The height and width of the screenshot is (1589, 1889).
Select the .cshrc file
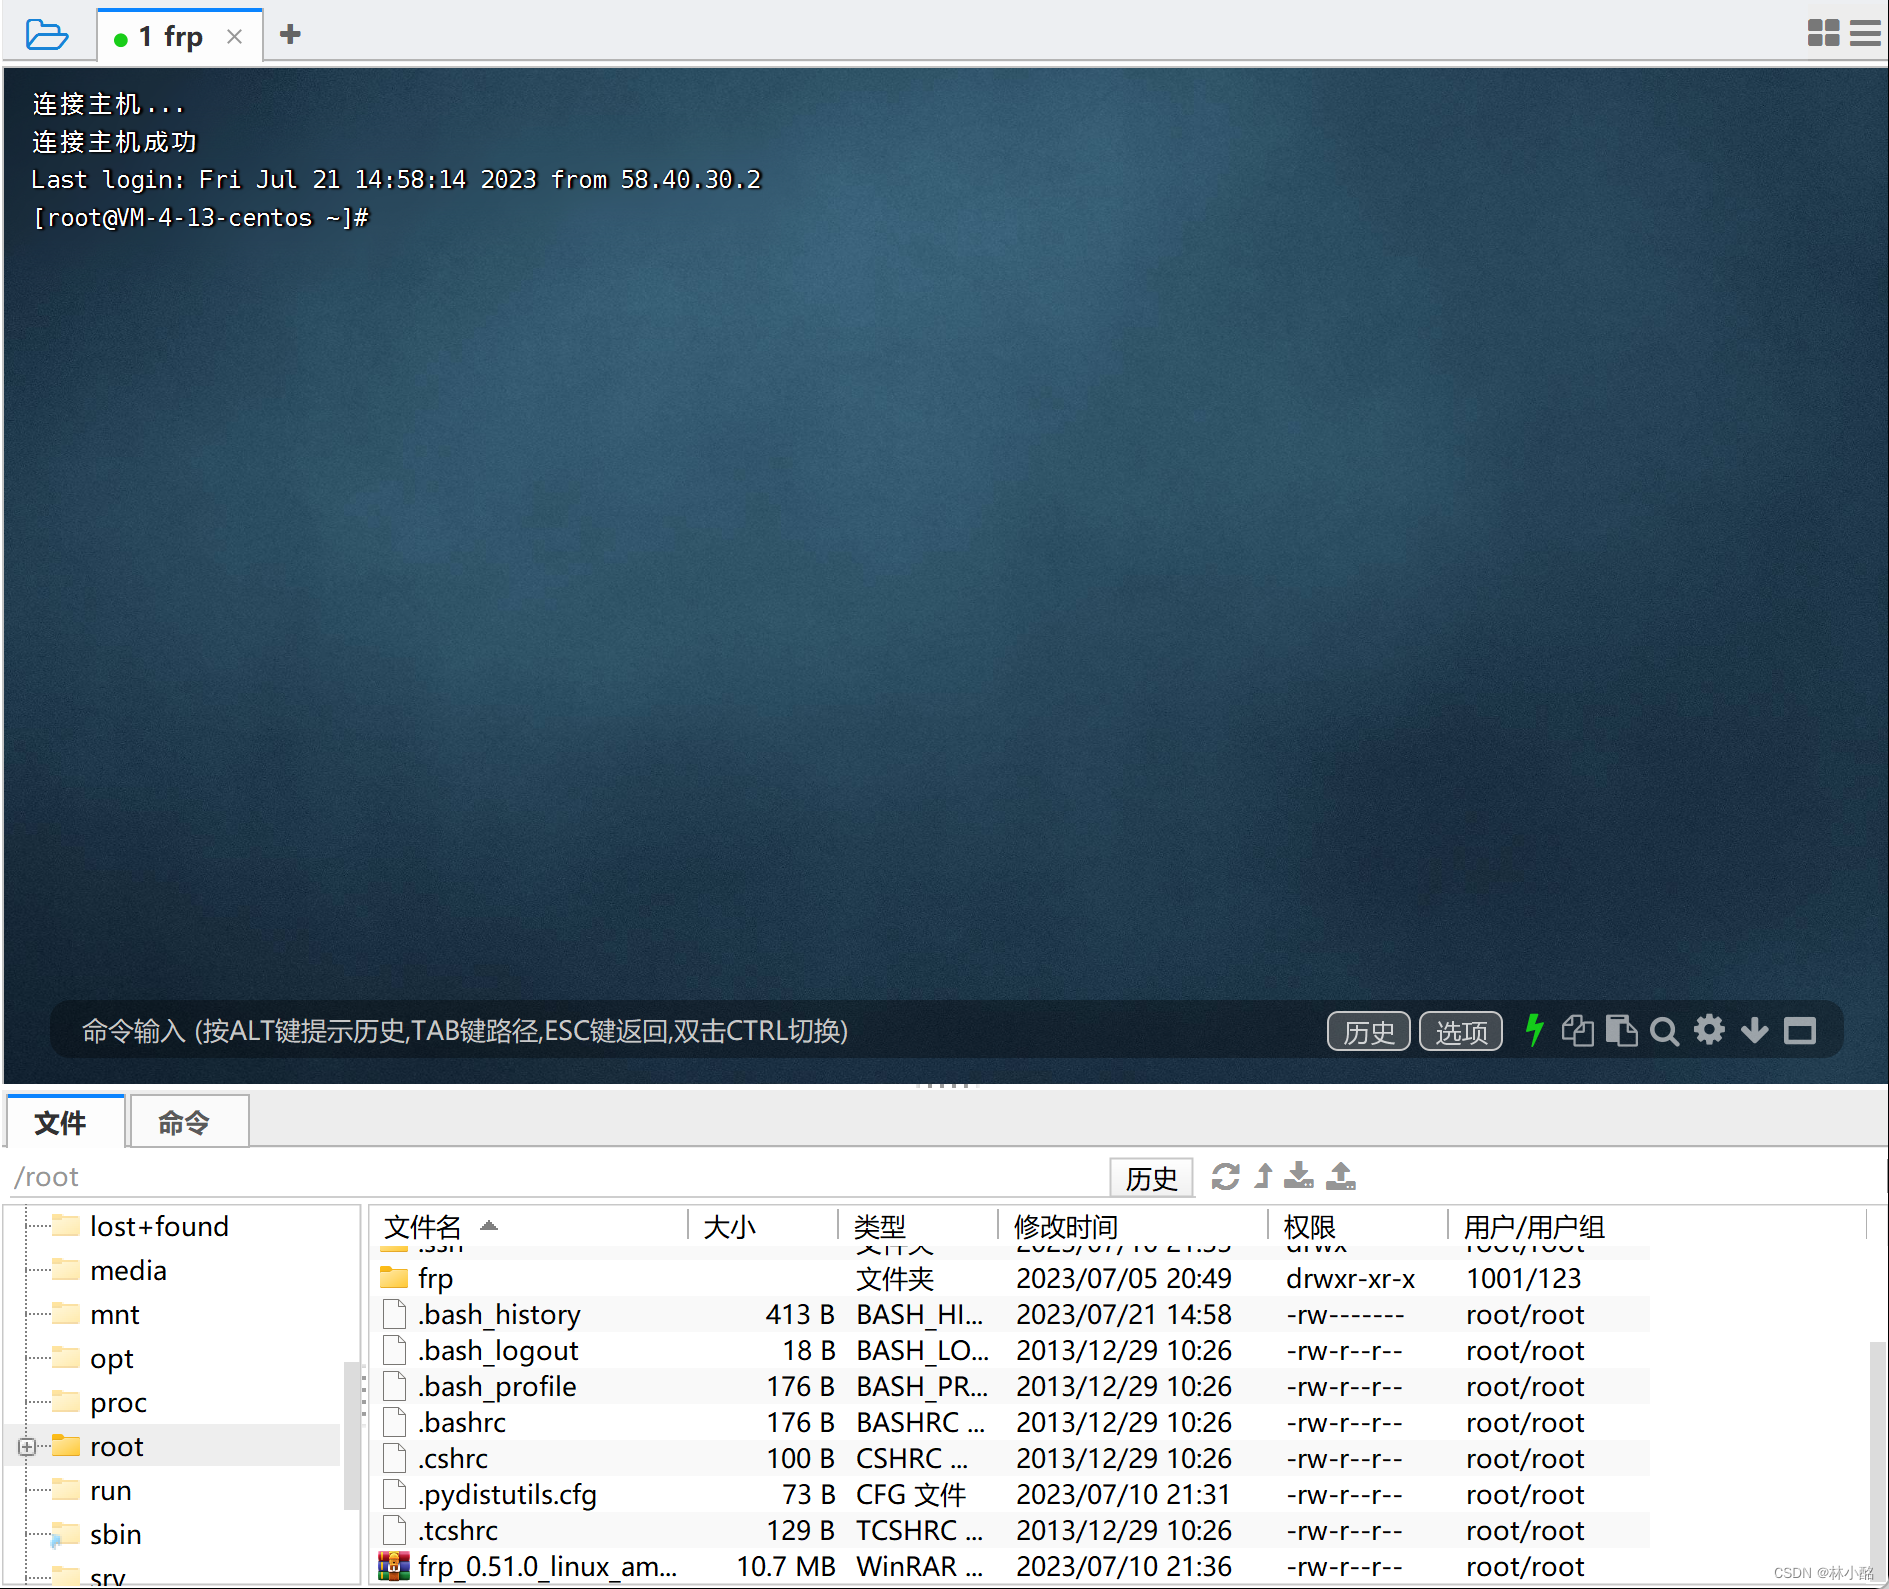(1012, 1458)
